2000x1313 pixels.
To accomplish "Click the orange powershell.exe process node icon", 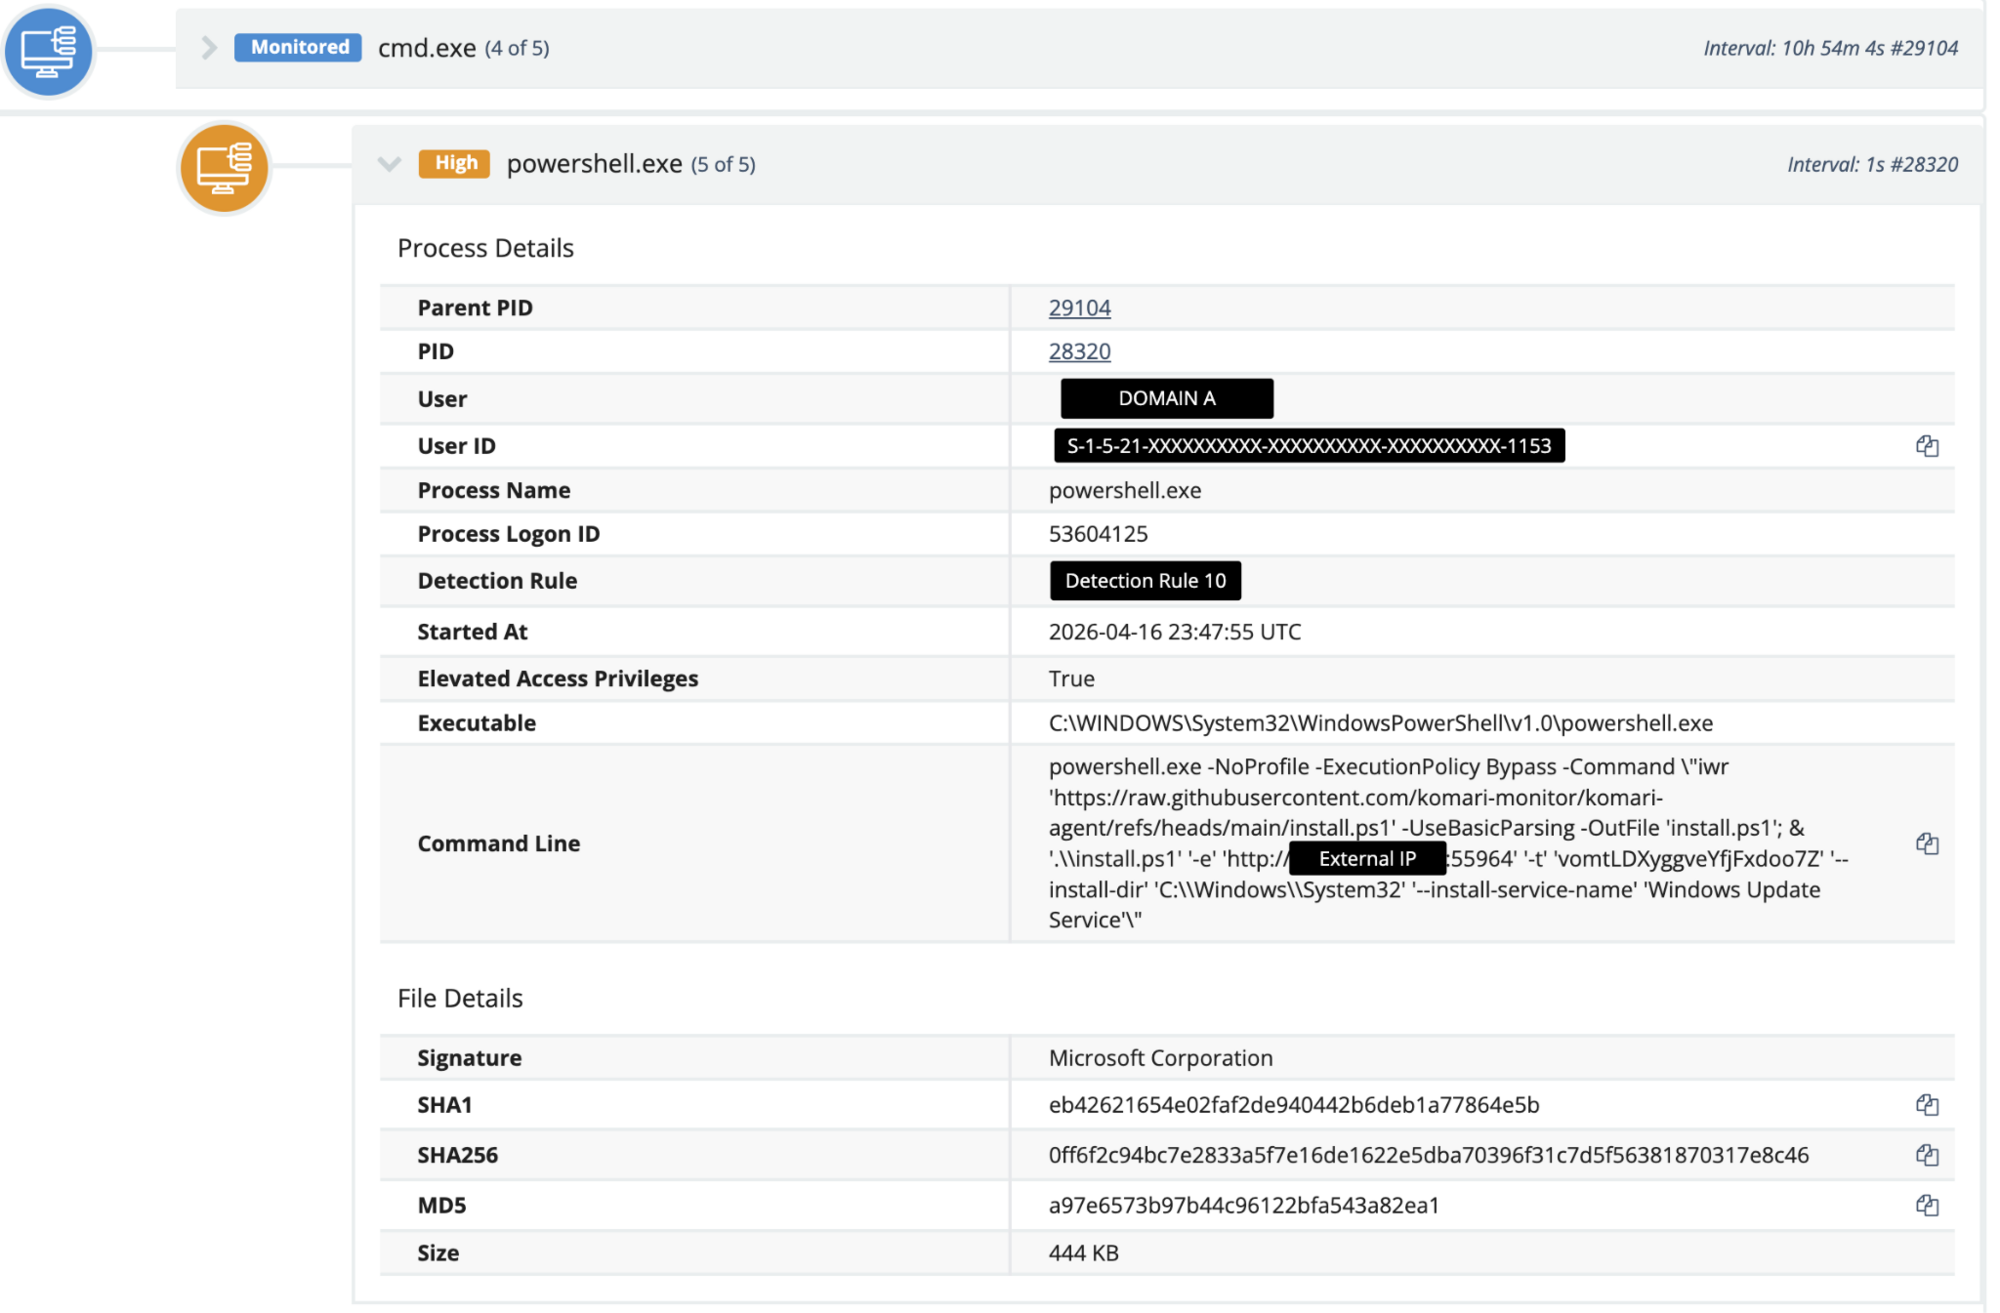I will point(224,168).
